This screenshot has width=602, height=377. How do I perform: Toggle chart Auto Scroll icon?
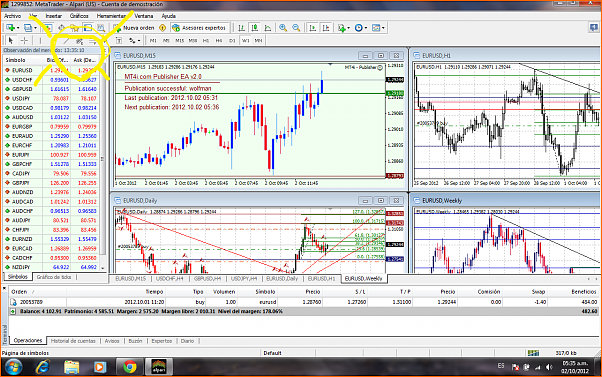313,28
